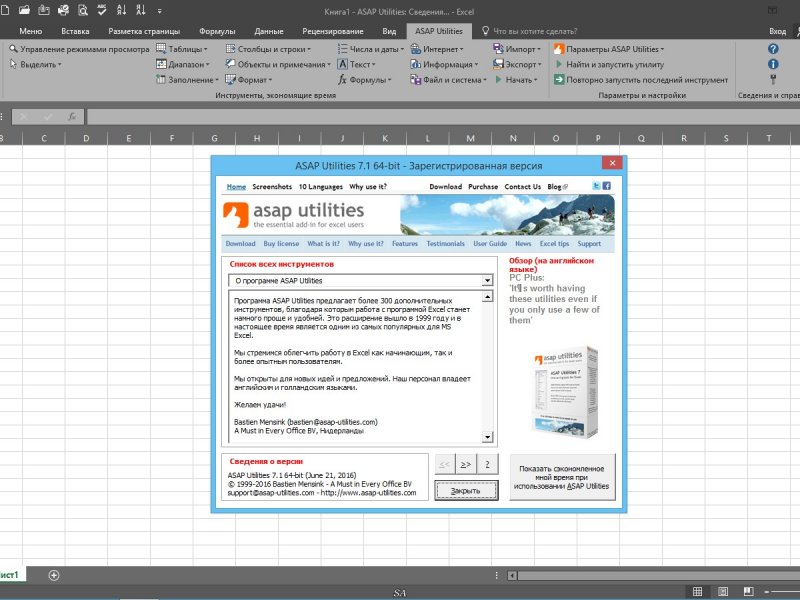Open Параметры ASAP Utilities menu

coord(609,49)
